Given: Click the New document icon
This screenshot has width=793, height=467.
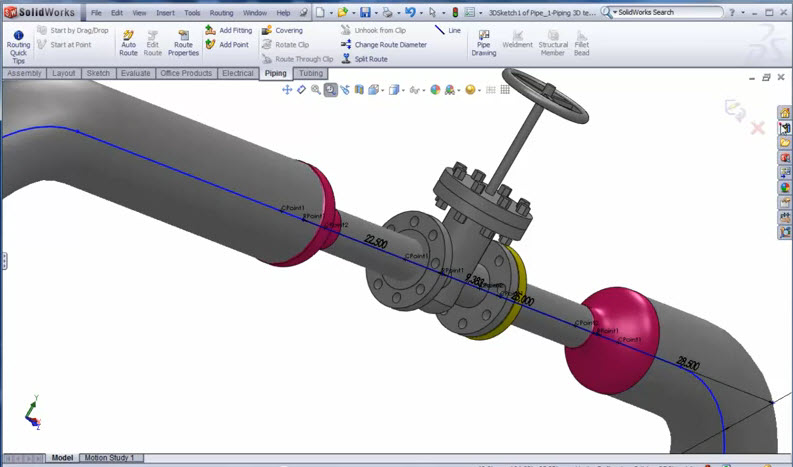Looking at the screenshot, I should point(320,12).
